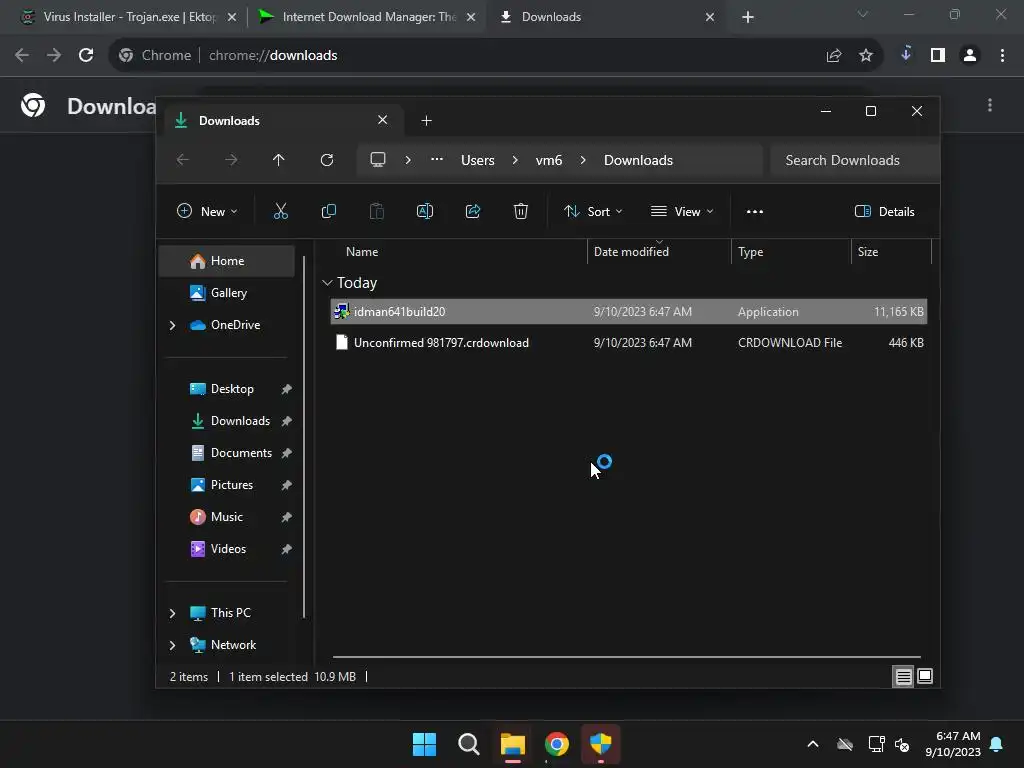Open Home in the navigation pane

[227, 261]
